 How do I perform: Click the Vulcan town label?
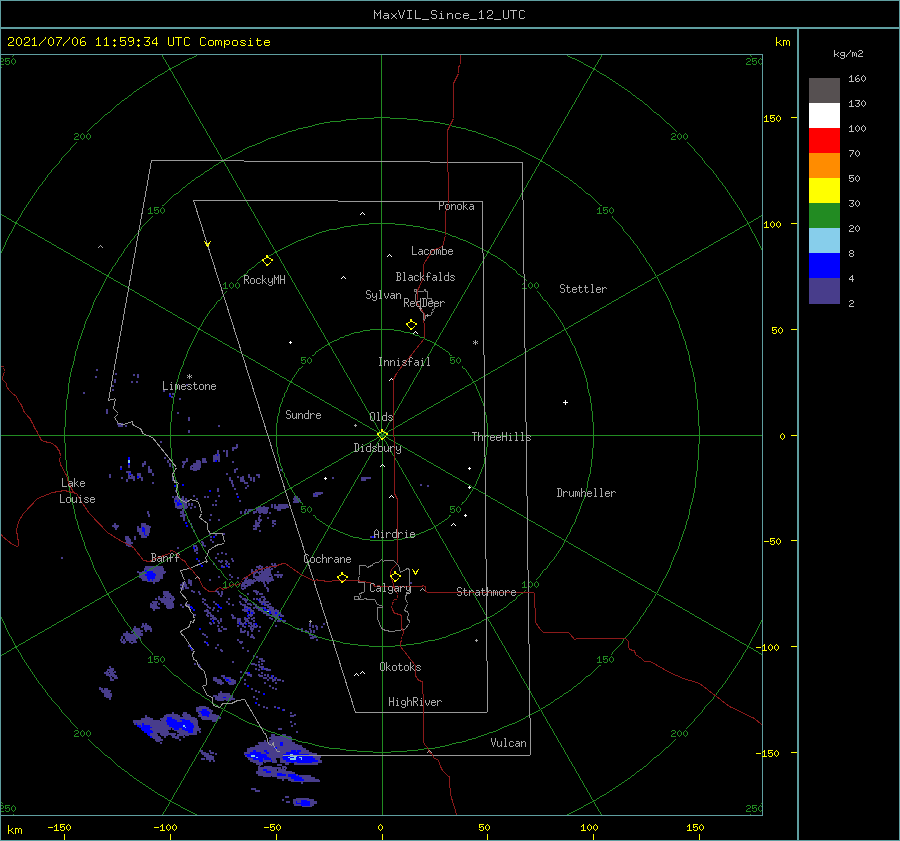click(509, 743)
